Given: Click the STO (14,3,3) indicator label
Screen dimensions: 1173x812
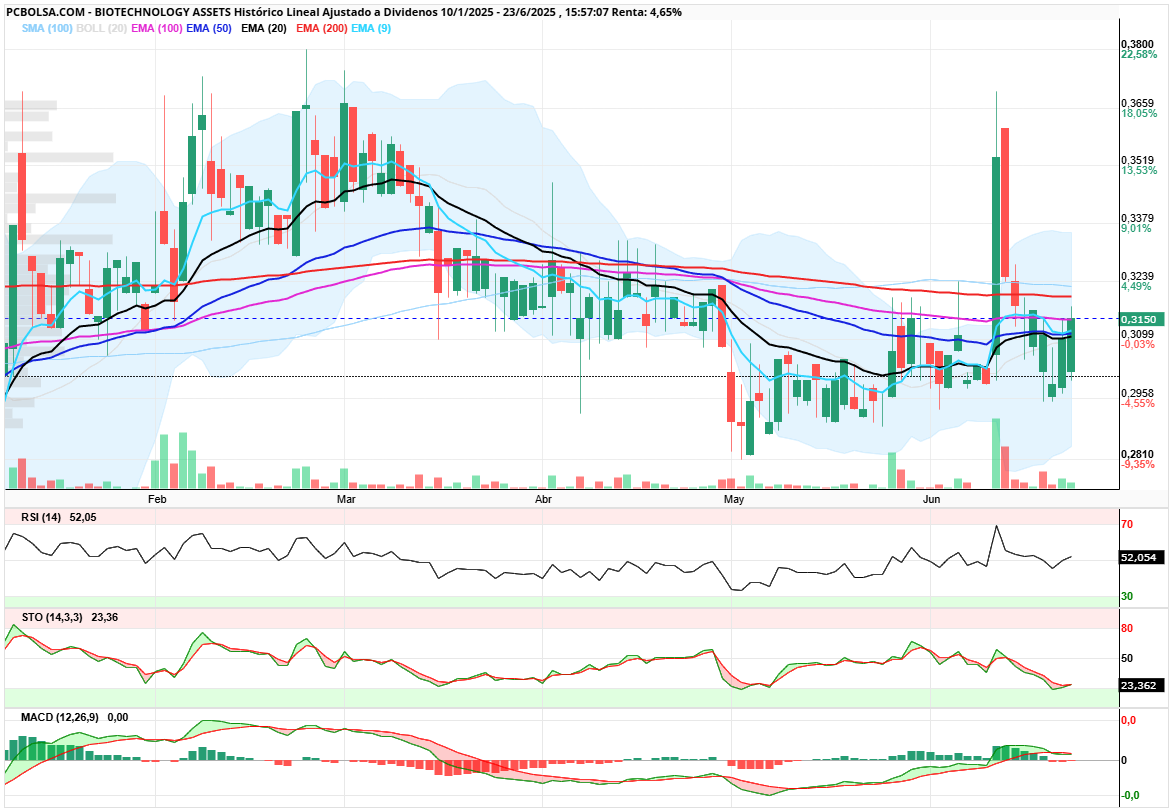Looking at the screenshot, I should pyautogui.click(x=52, y=617).
